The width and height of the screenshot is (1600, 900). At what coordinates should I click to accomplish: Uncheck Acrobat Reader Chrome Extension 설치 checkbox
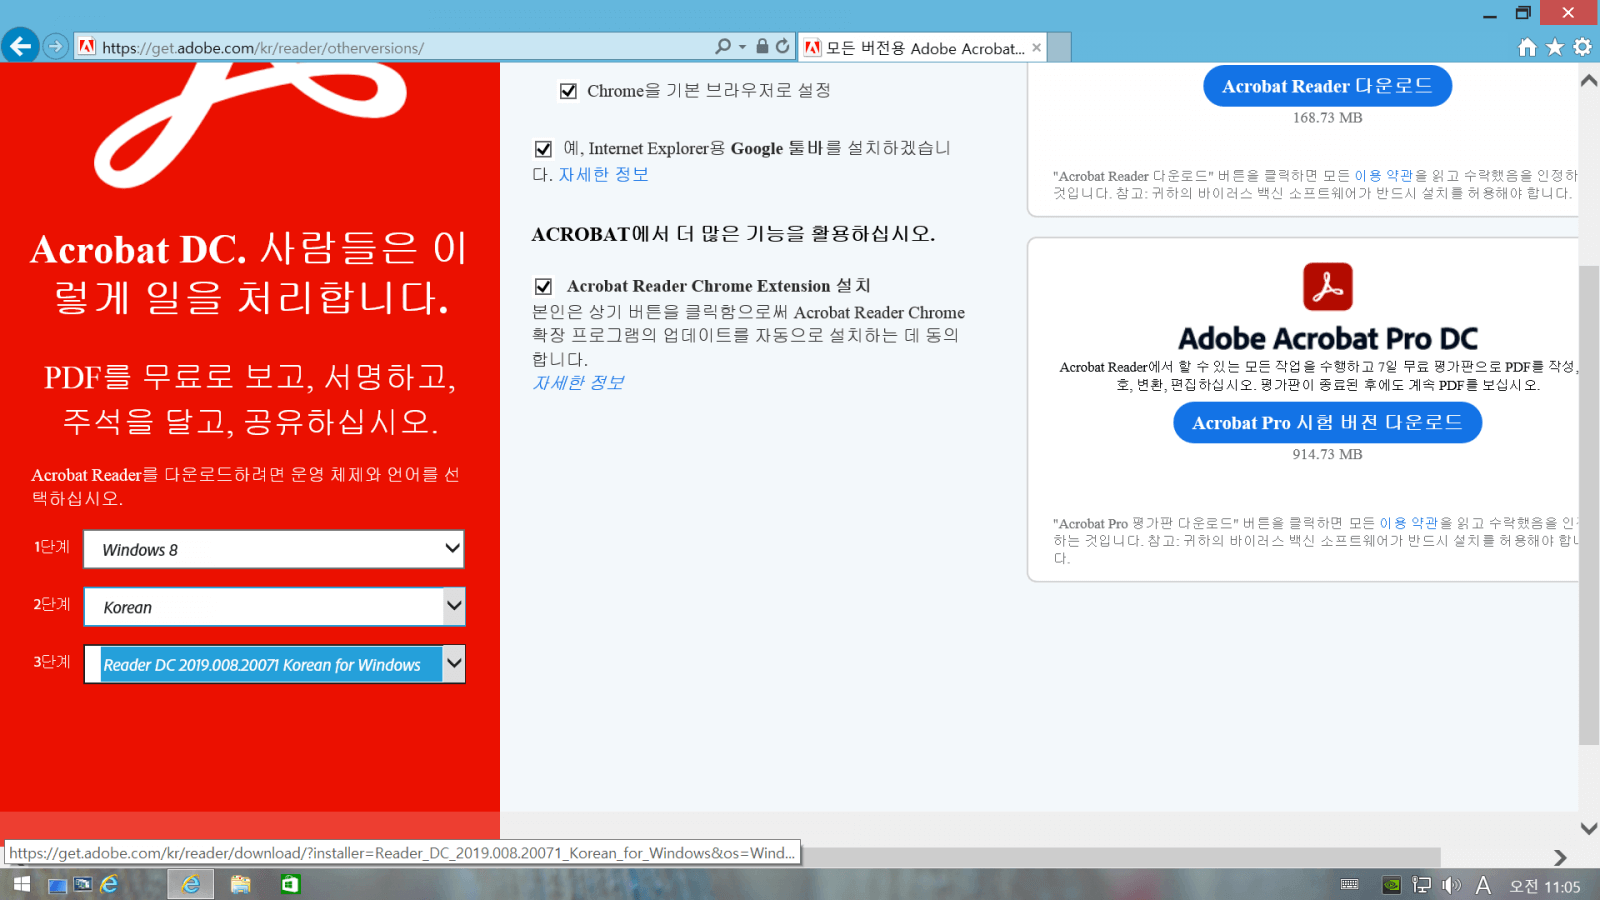tap(543, 286)
